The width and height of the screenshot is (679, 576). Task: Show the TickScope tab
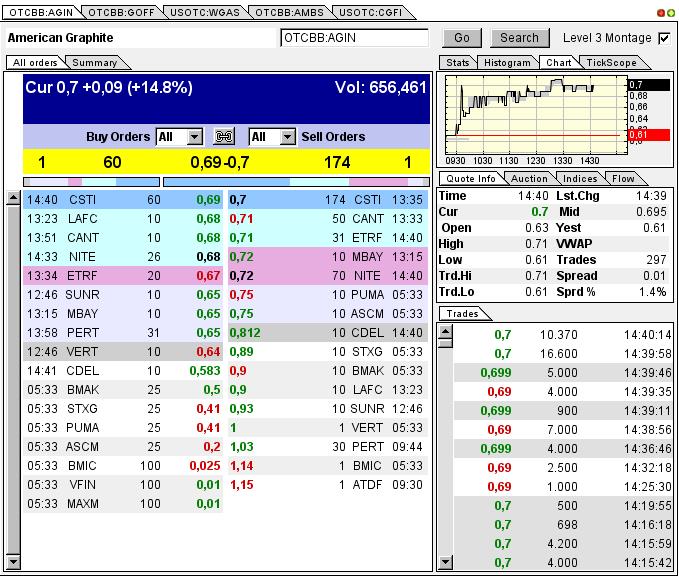(x=610, y=63)
